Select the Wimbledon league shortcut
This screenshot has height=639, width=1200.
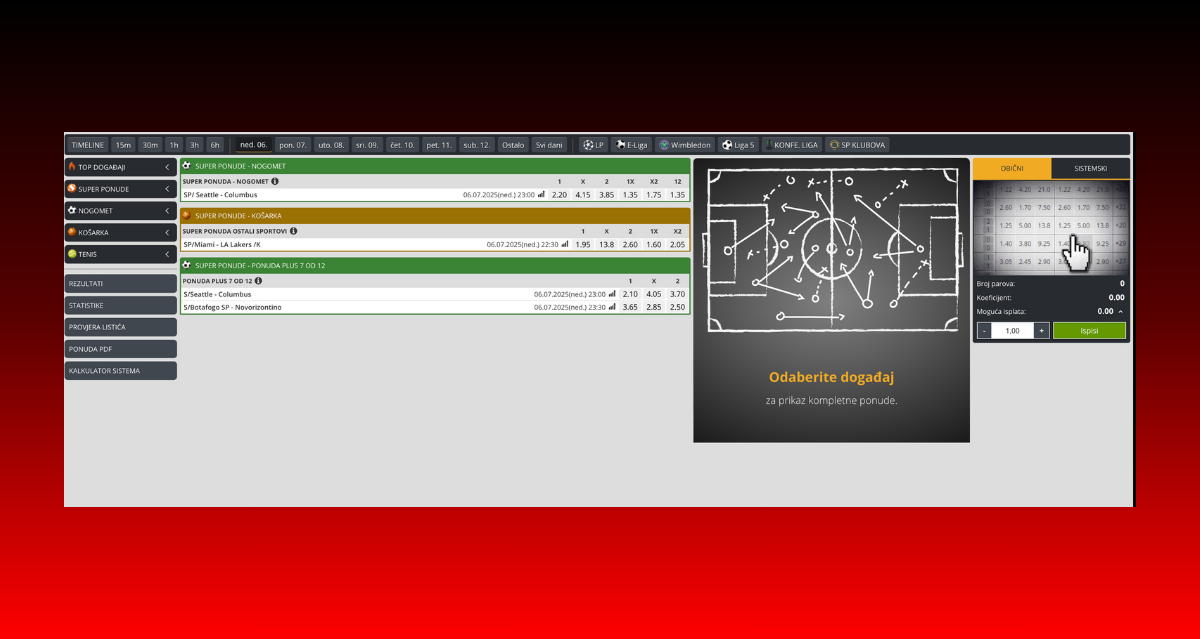point(685,145)
